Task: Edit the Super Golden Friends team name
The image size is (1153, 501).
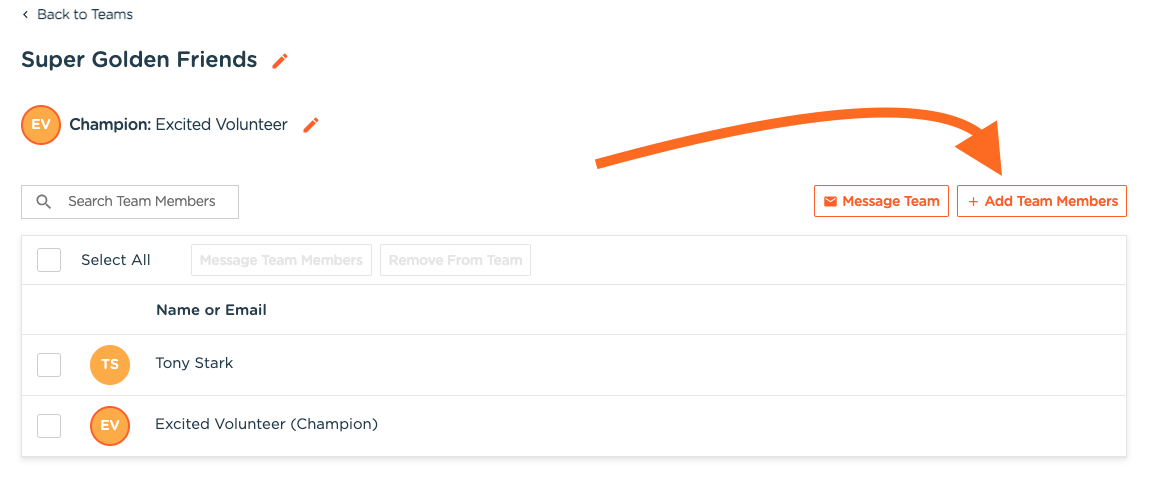Action: (280, 61)
